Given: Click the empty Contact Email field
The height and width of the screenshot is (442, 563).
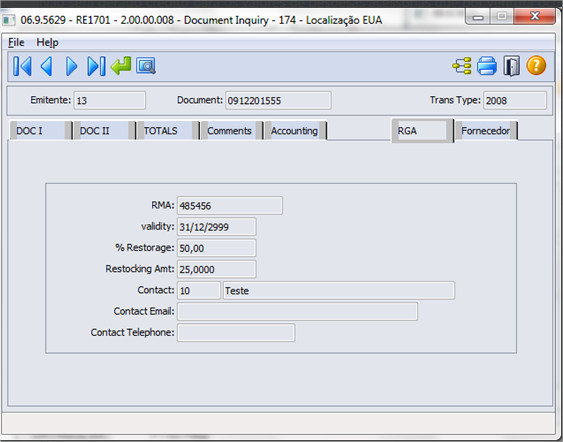Looking at the screenshot, I should point(297,312).
